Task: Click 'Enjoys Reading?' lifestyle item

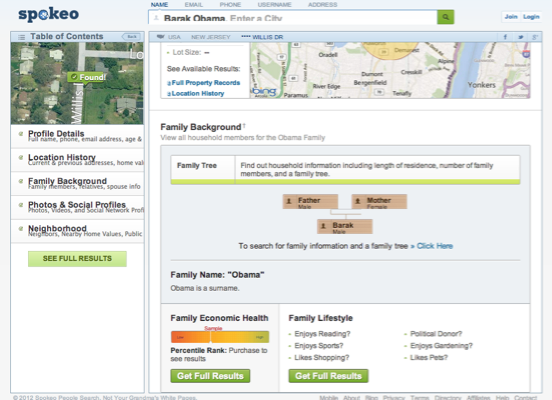Action: click(322, 334)
